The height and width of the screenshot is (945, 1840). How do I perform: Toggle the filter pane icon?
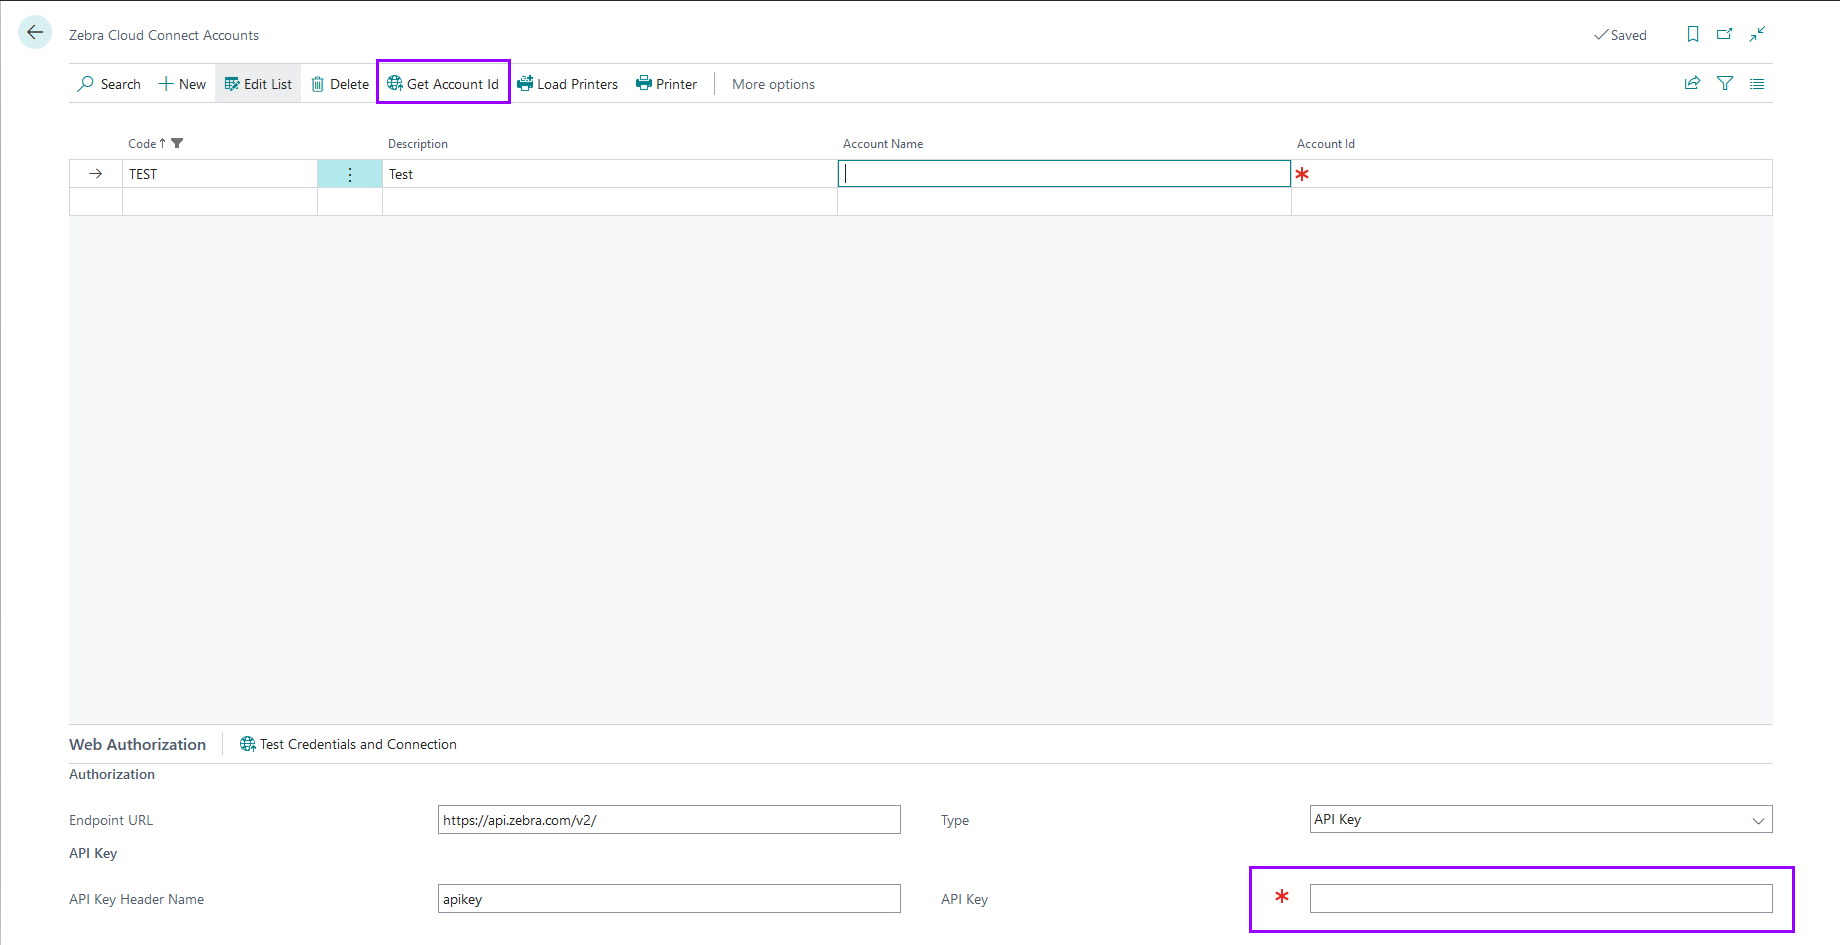click(x=1725, y=83)
